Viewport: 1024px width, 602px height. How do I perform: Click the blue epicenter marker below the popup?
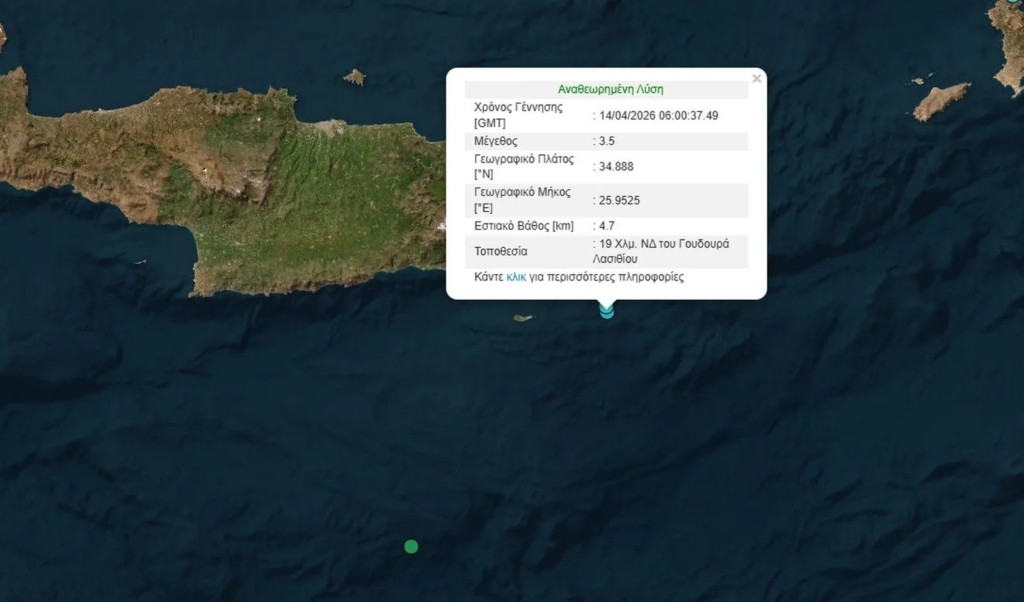click(607, 310)
